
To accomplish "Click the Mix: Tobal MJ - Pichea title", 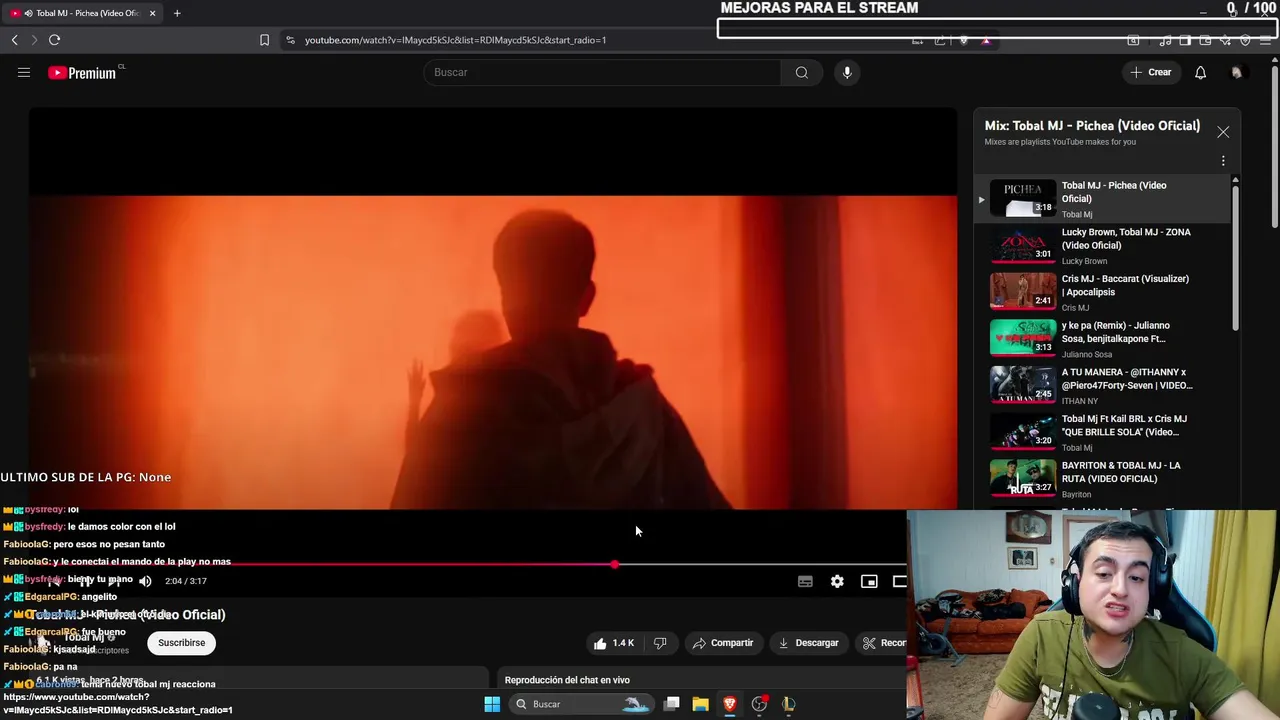I will click(1092, 126).
